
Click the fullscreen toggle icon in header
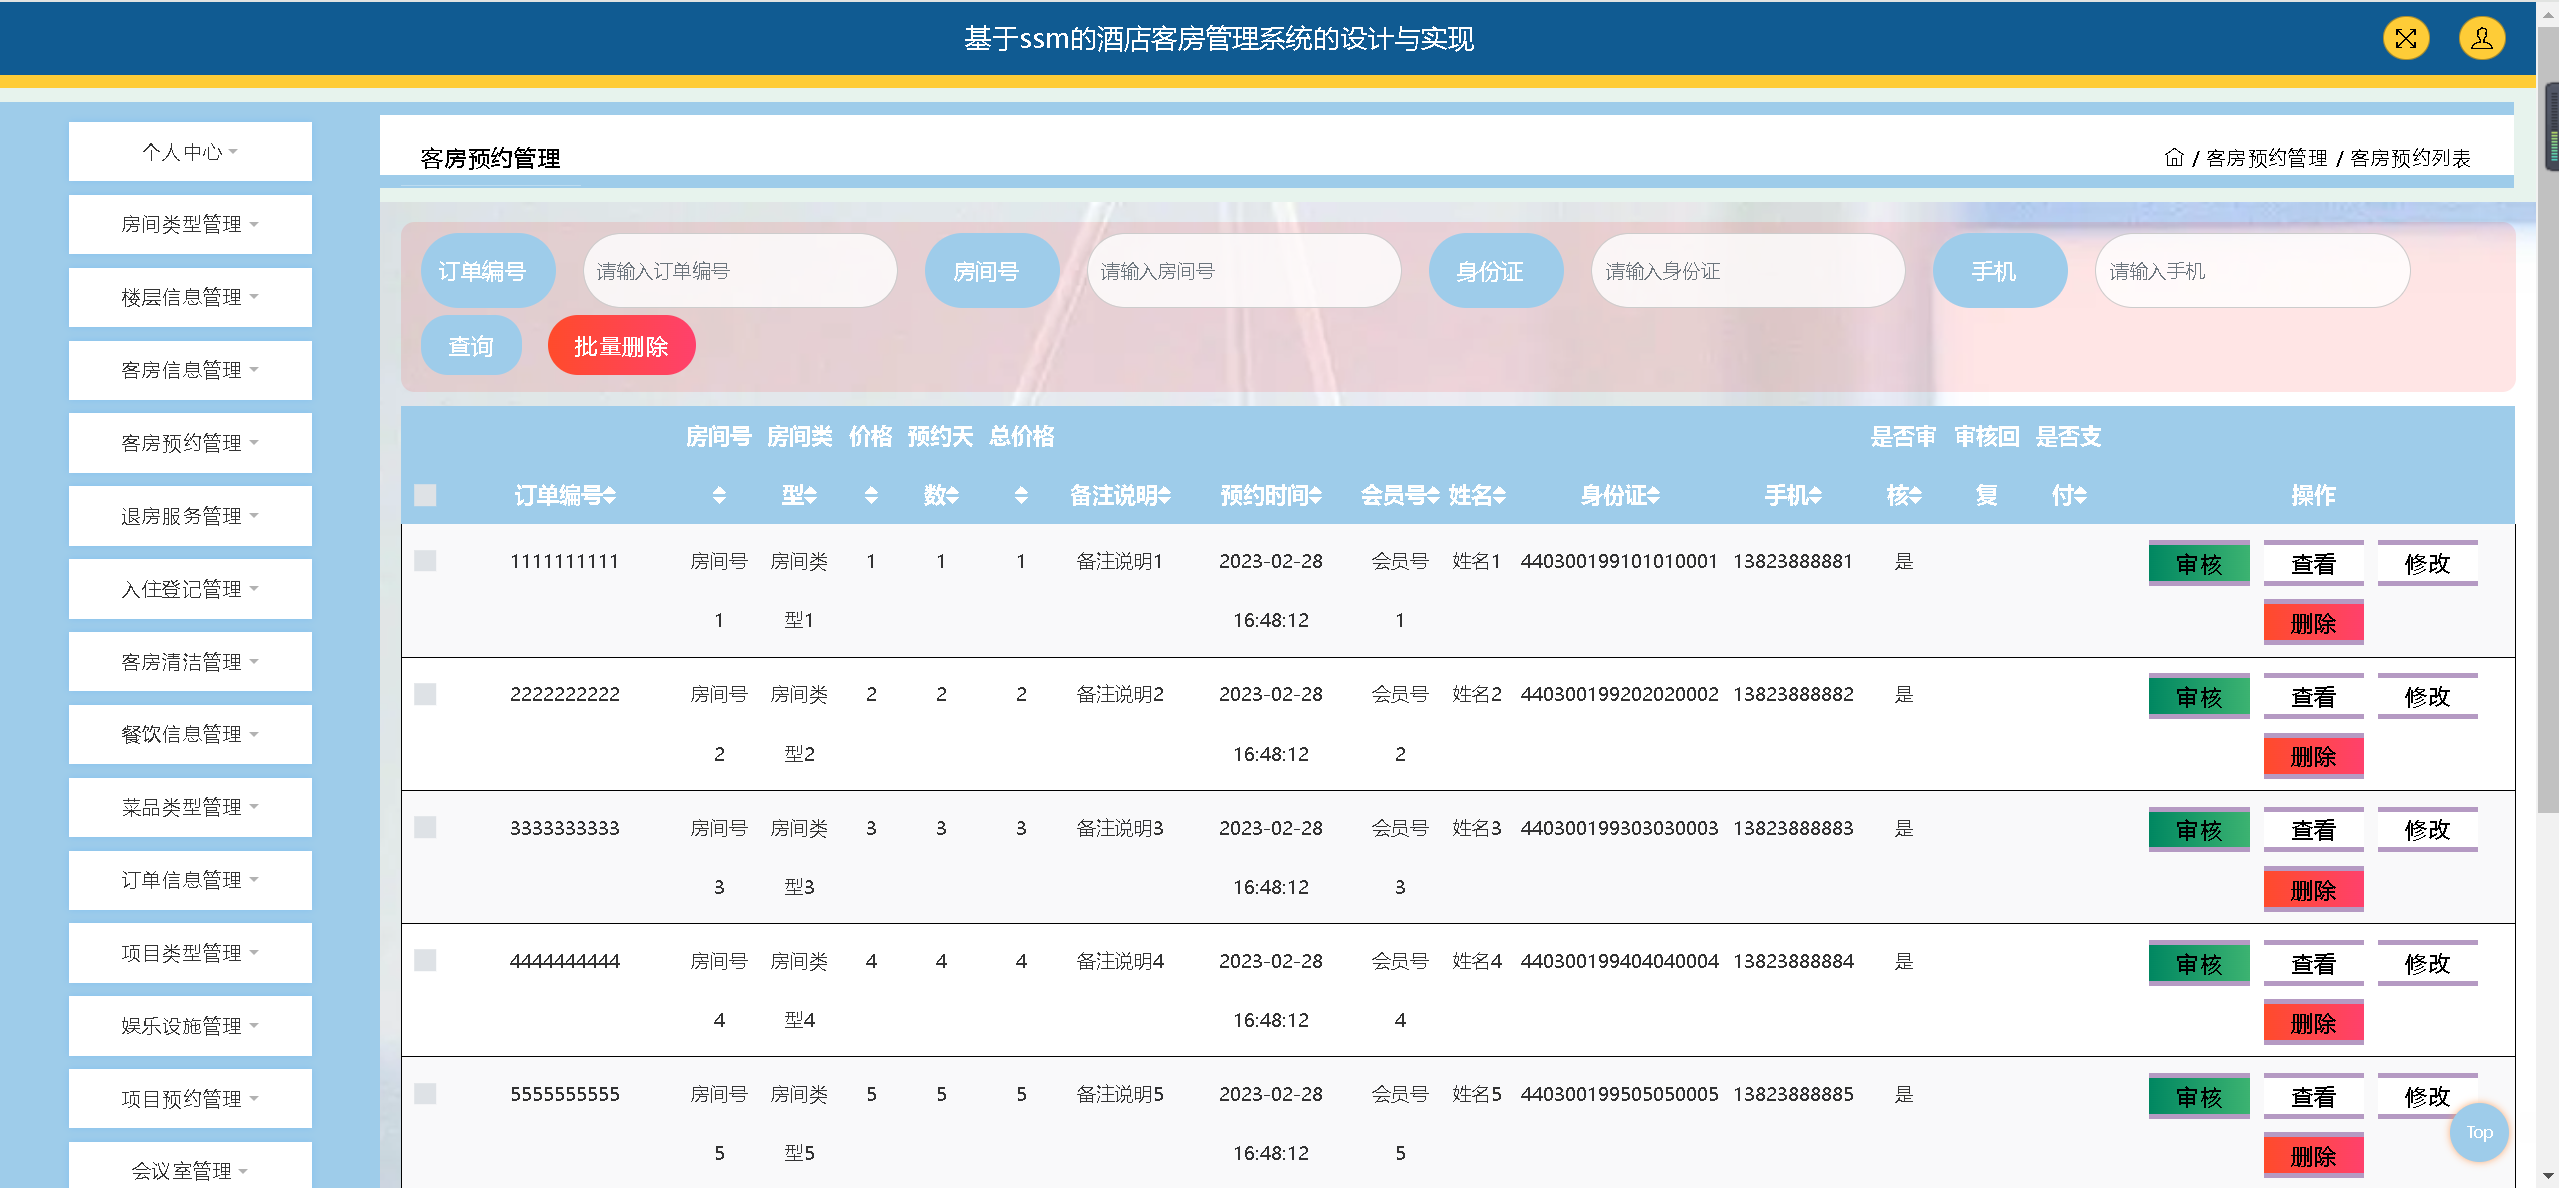click(2406, 39)
